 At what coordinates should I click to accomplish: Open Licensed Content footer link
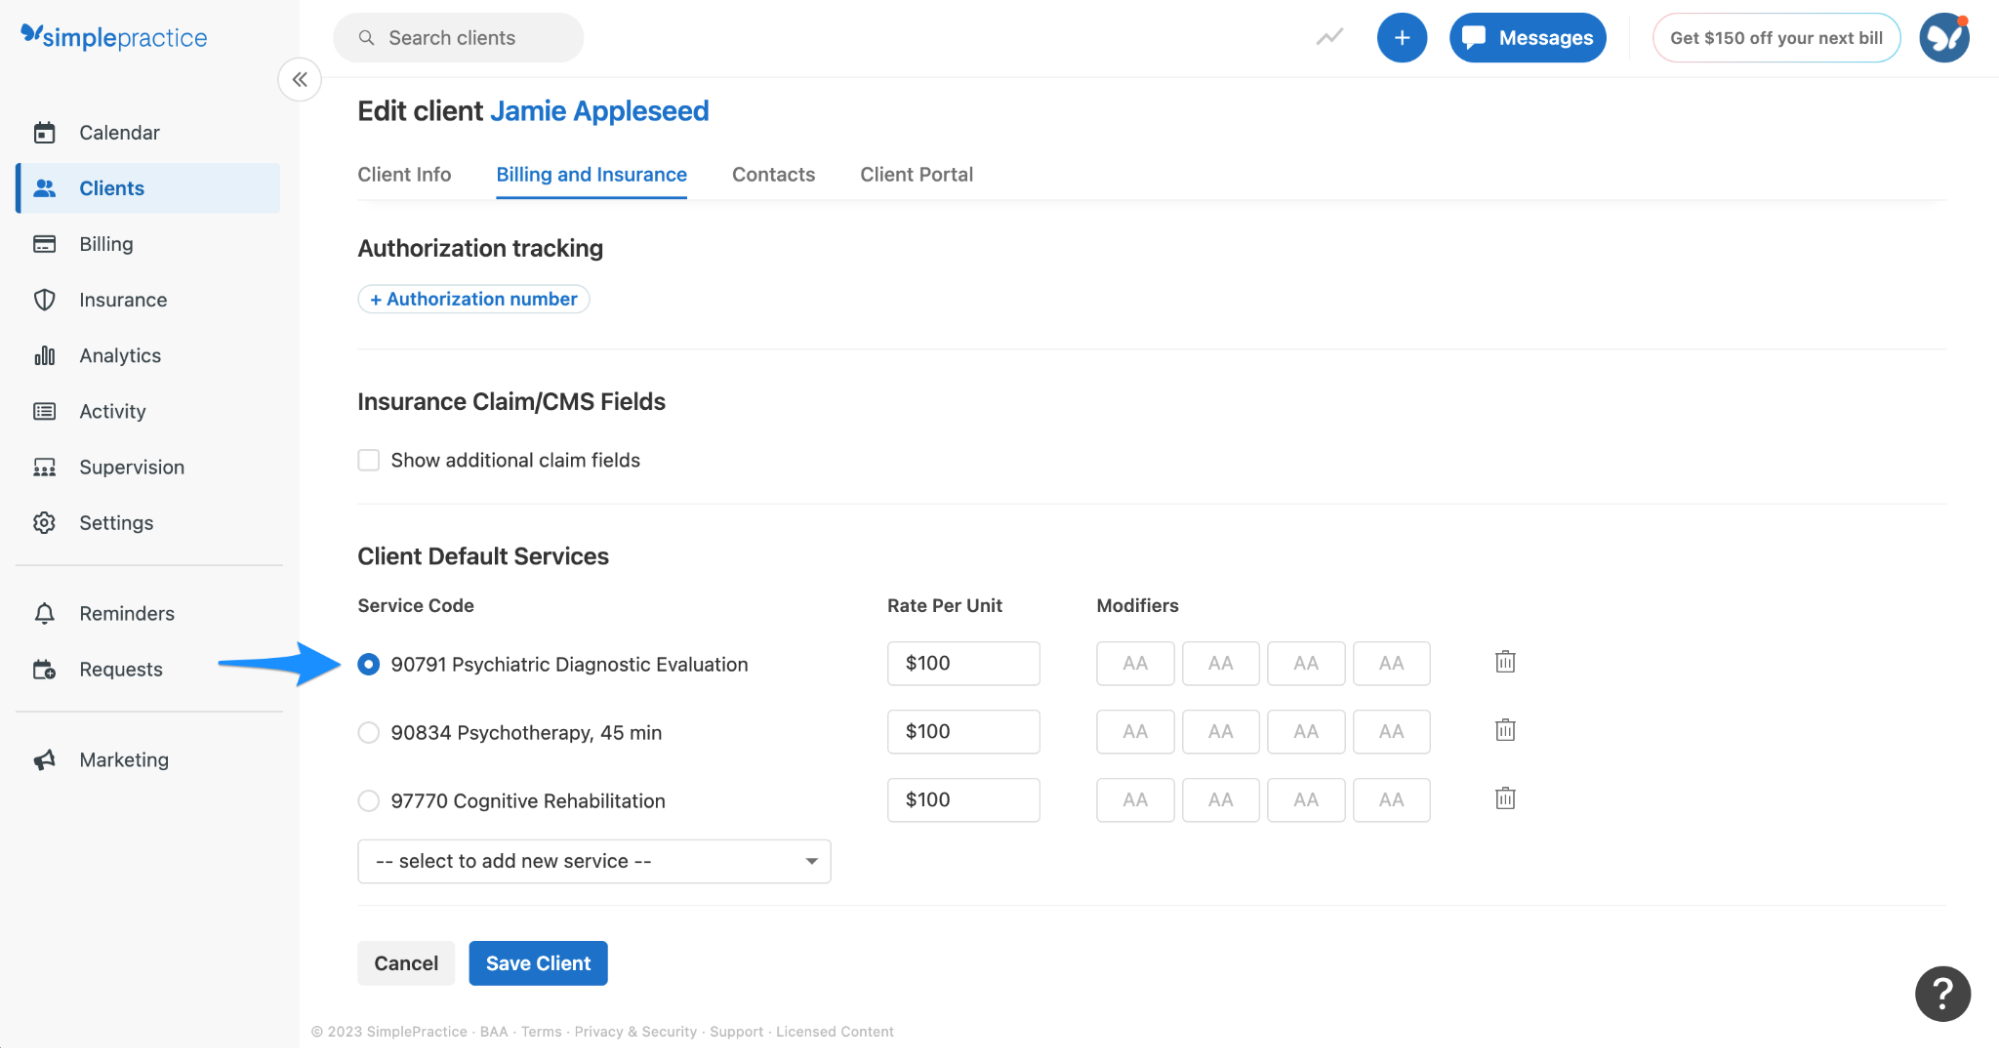coord(835,1032)
